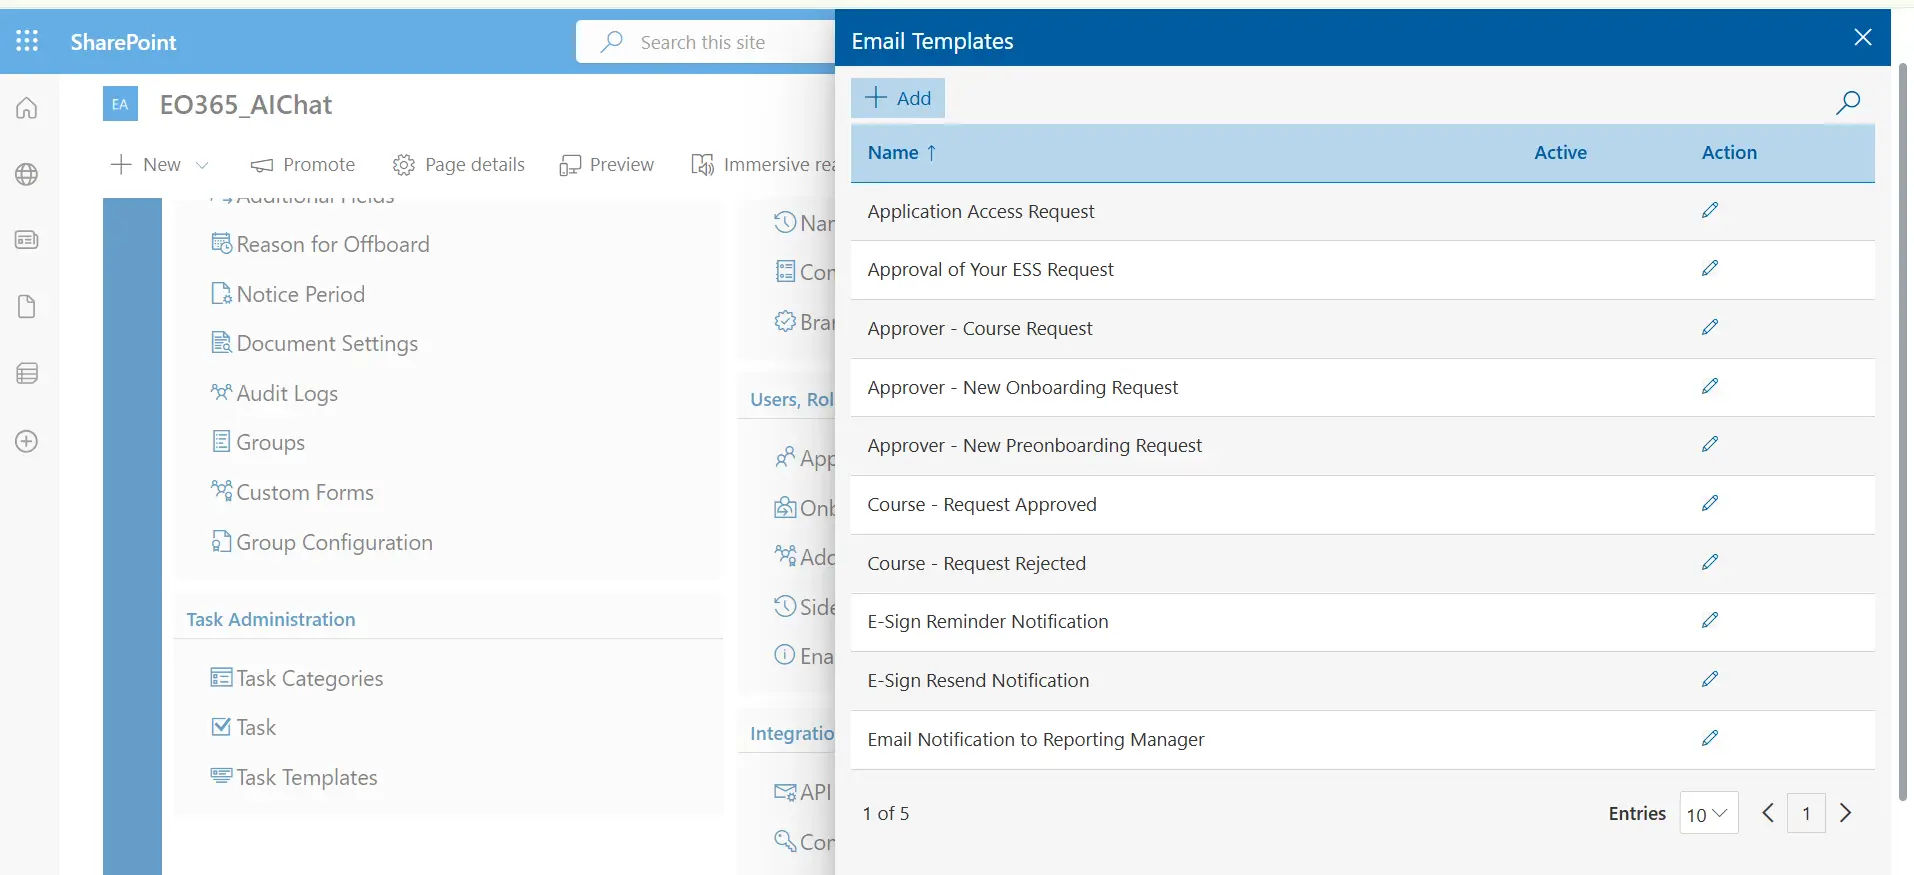Click the Search this site box
1914x875 pixels.
coord(706,42)
